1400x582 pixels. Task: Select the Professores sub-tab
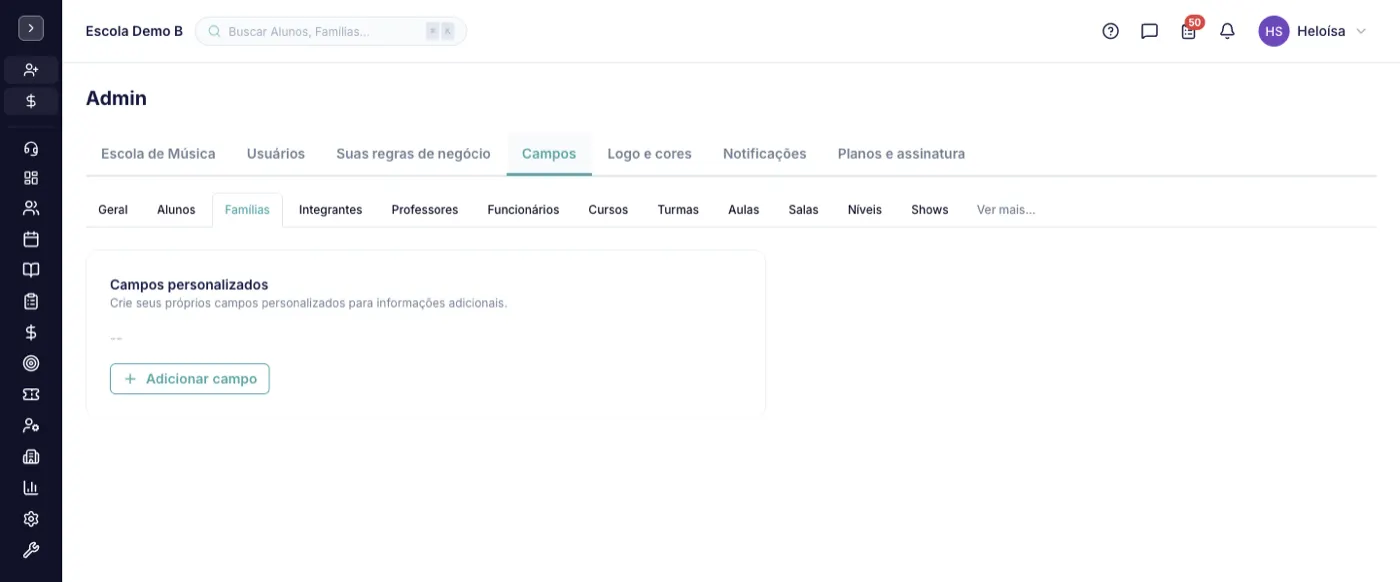coord(425,210)
